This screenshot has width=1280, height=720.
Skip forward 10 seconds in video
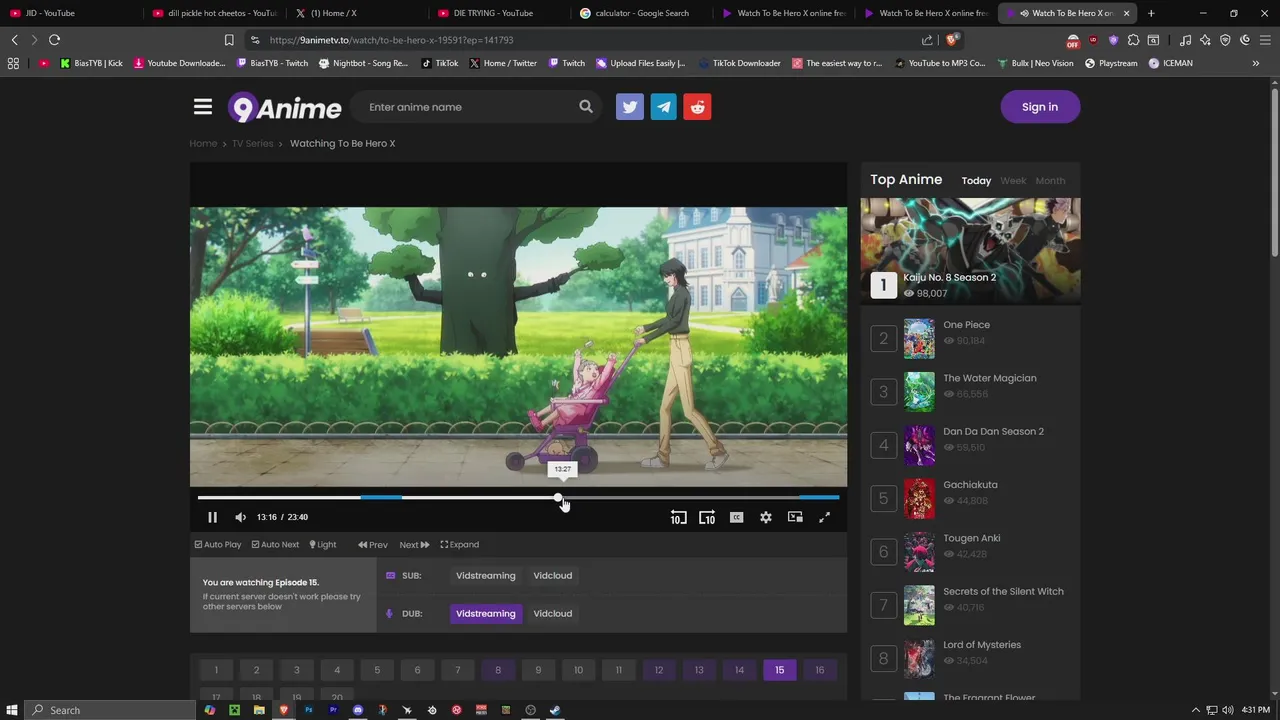pos(707,517)
